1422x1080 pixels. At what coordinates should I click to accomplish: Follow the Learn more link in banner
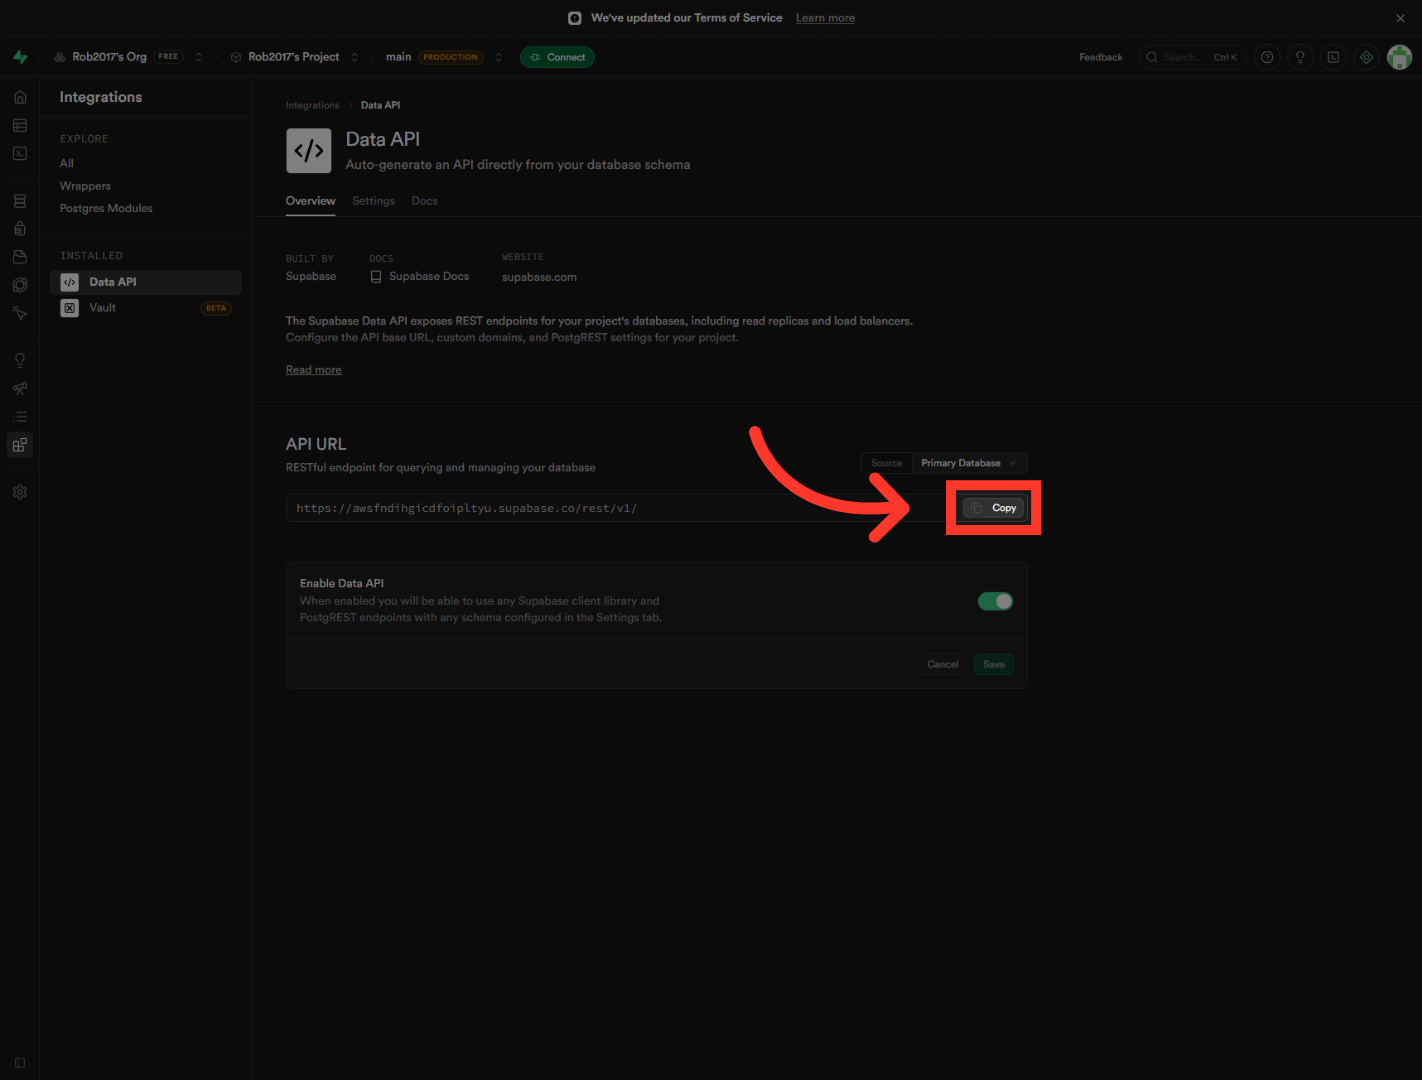click(x=825, y=18)
